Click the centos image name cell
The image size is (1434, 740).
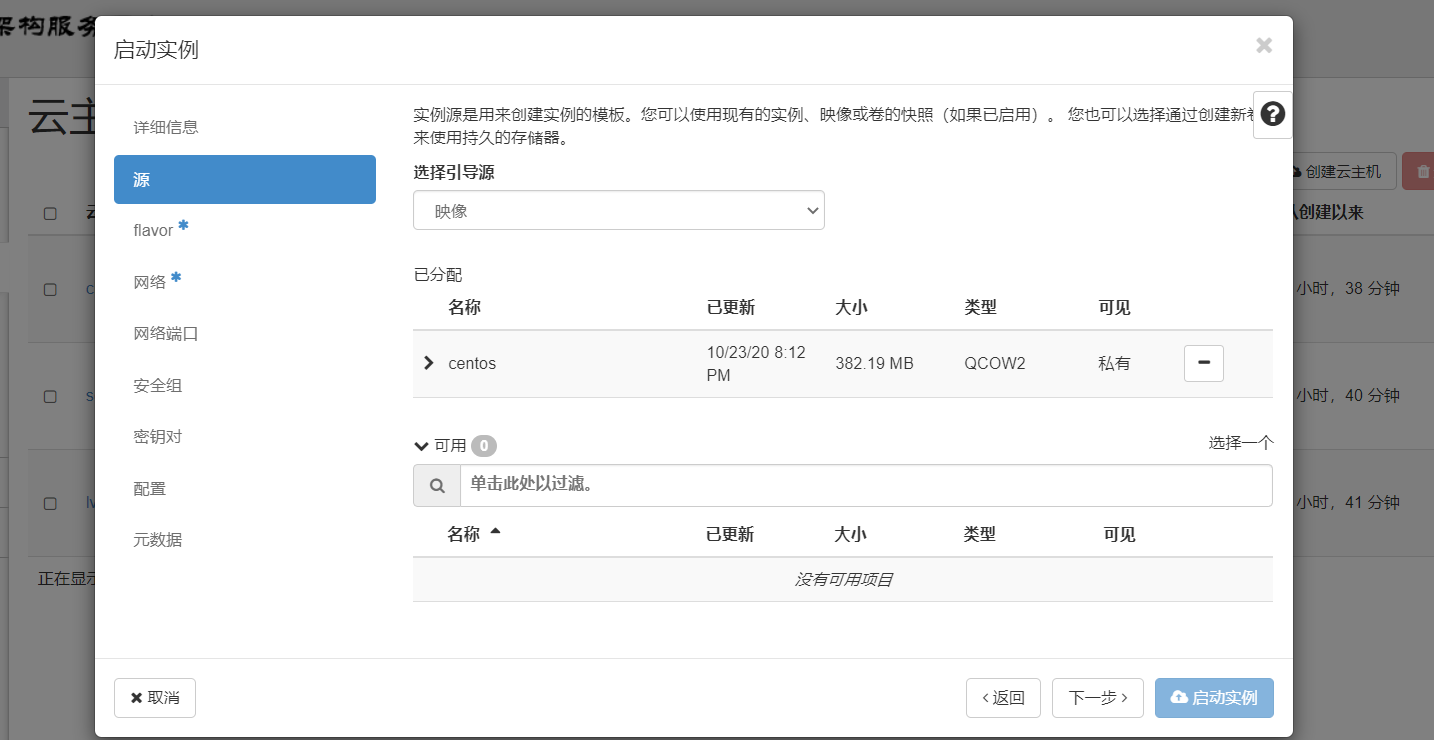click(472, 364)
